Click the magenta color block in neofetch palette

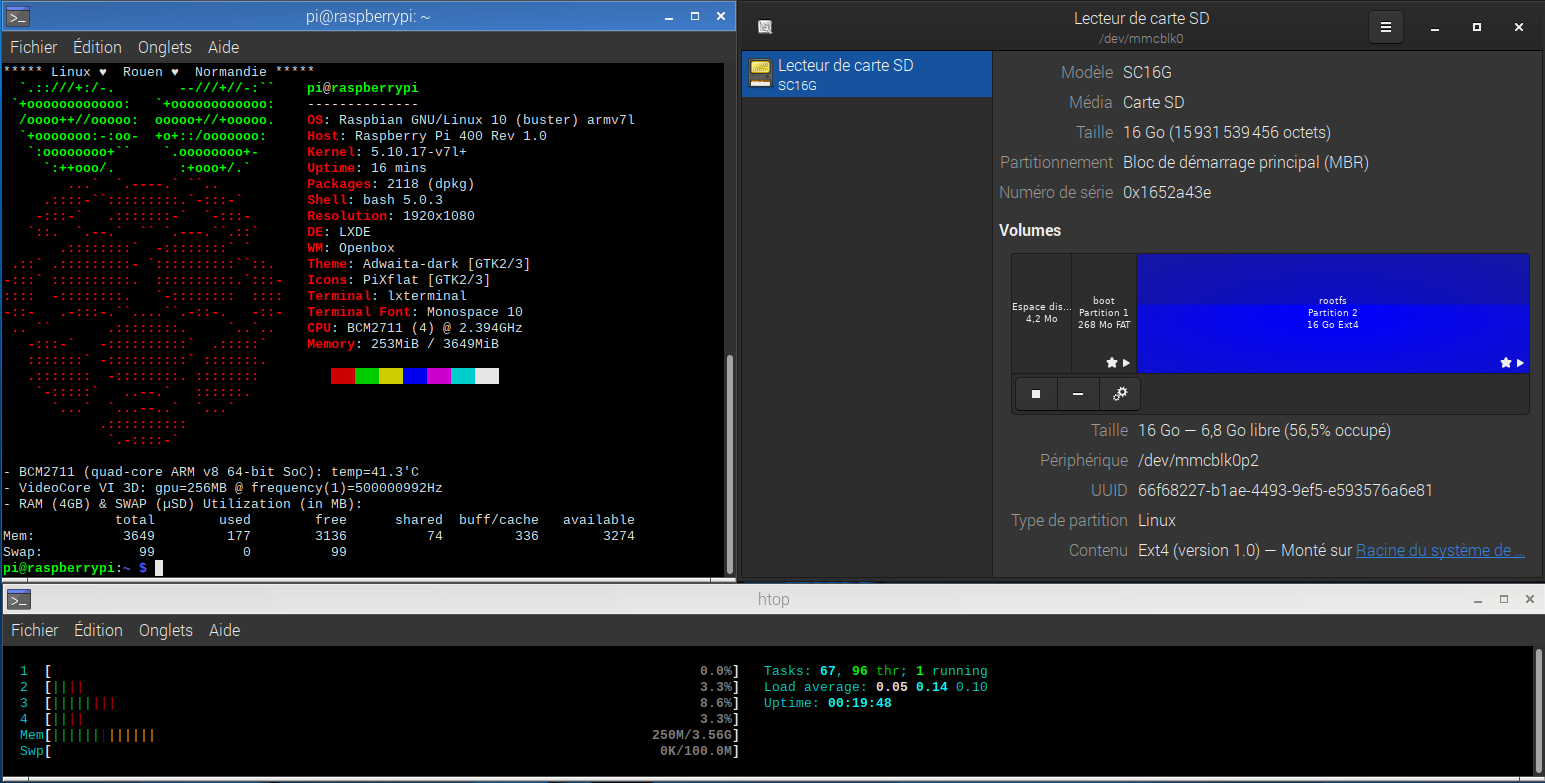tap(439, 376)
